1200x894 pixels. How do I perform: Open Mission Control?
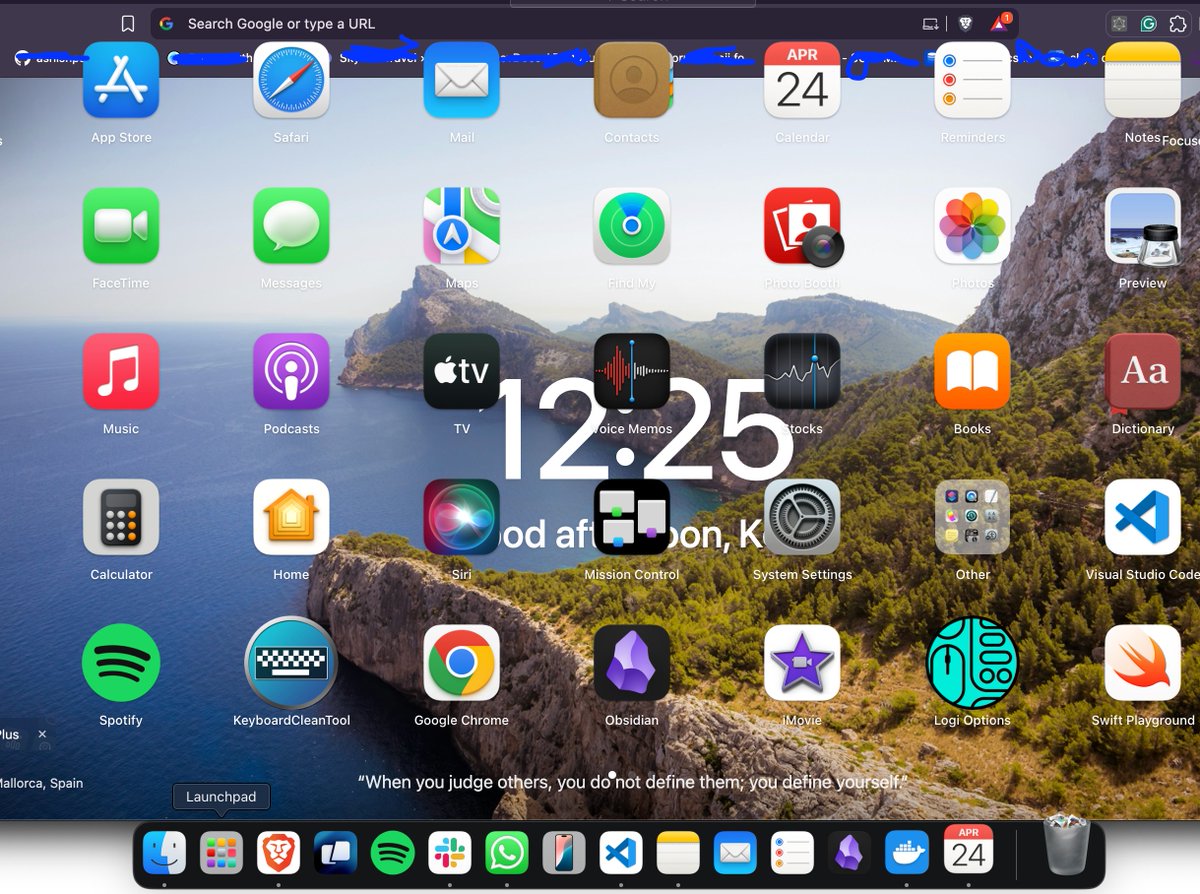(x=632, y=517)
